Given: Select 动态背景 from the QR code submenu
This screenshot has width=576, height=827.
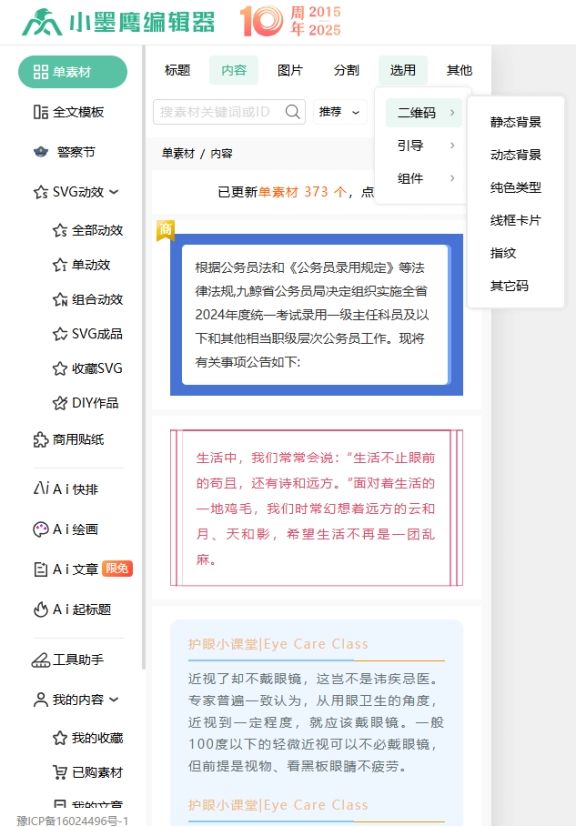Looking at the screenshot, I should [x=515, y=155].
